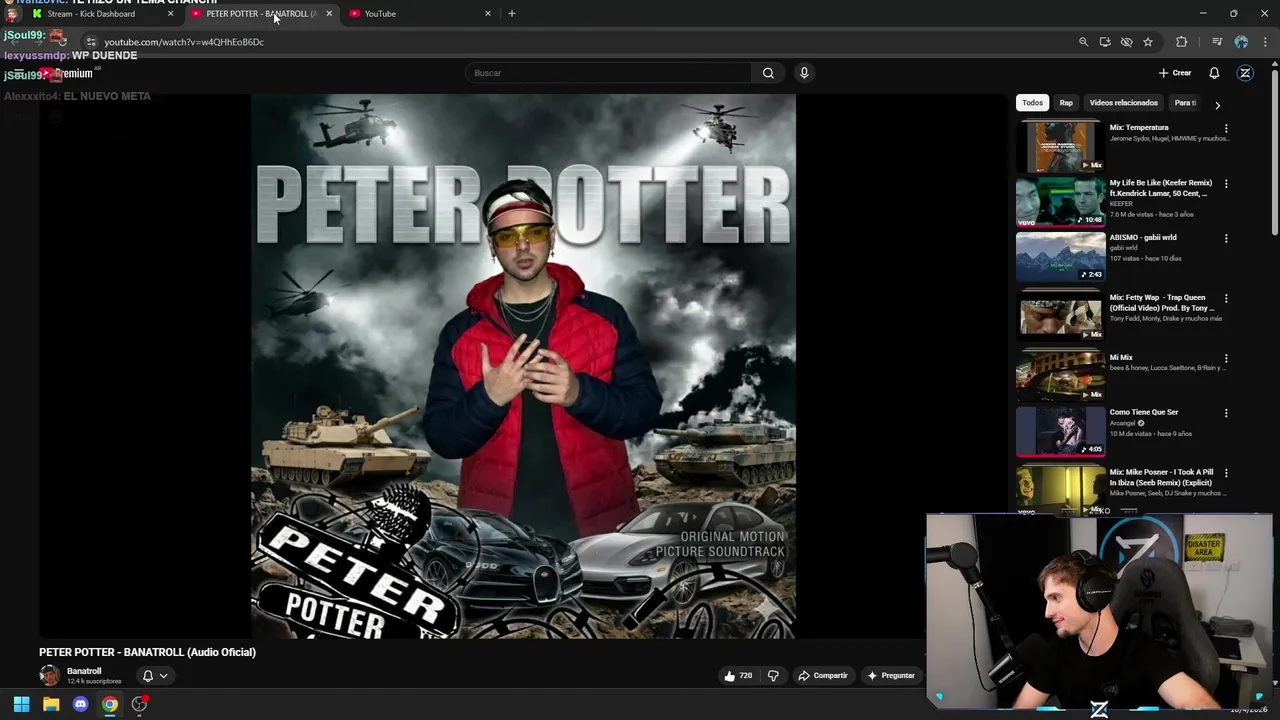Open ABISMO - gabii wrld thumbnail
The width and height of the screenshot is (1280, 720).
click(1061, 256)
